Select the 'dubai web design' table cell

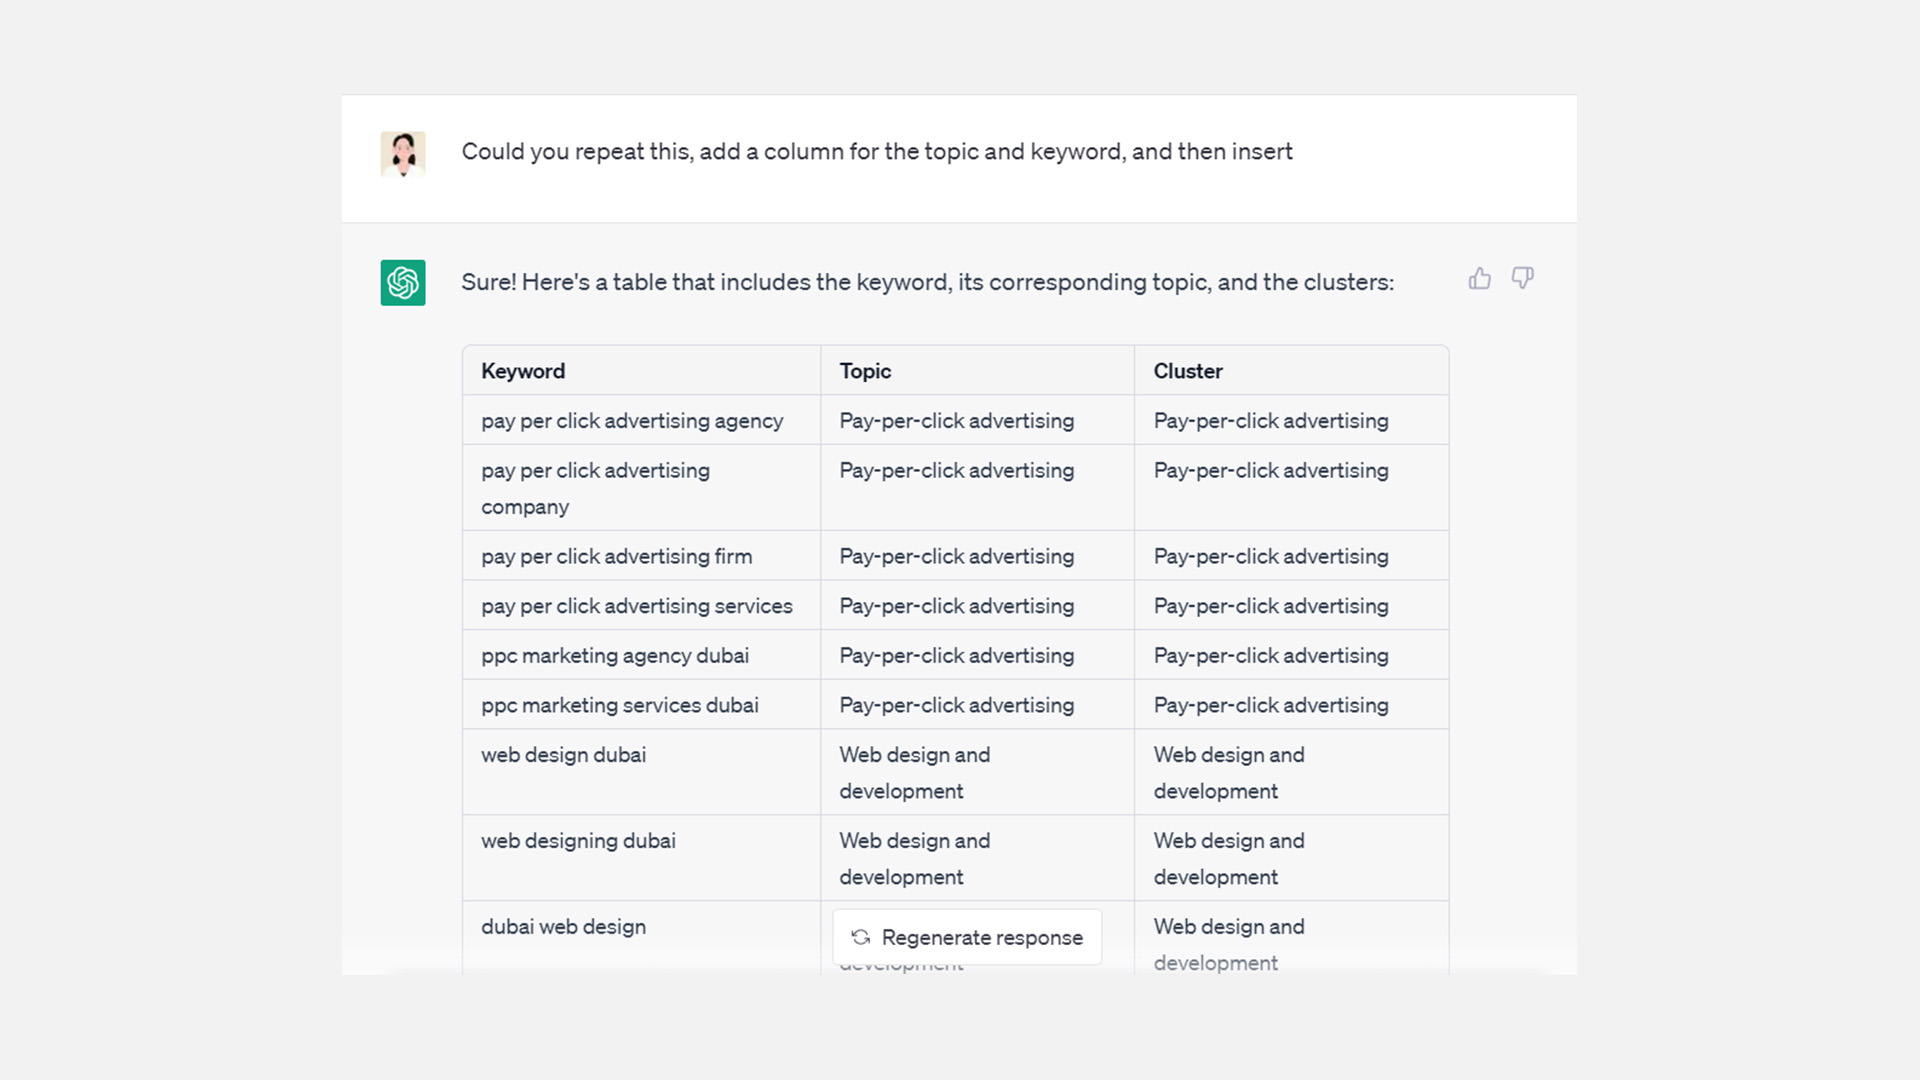click(x=563, y=926)
